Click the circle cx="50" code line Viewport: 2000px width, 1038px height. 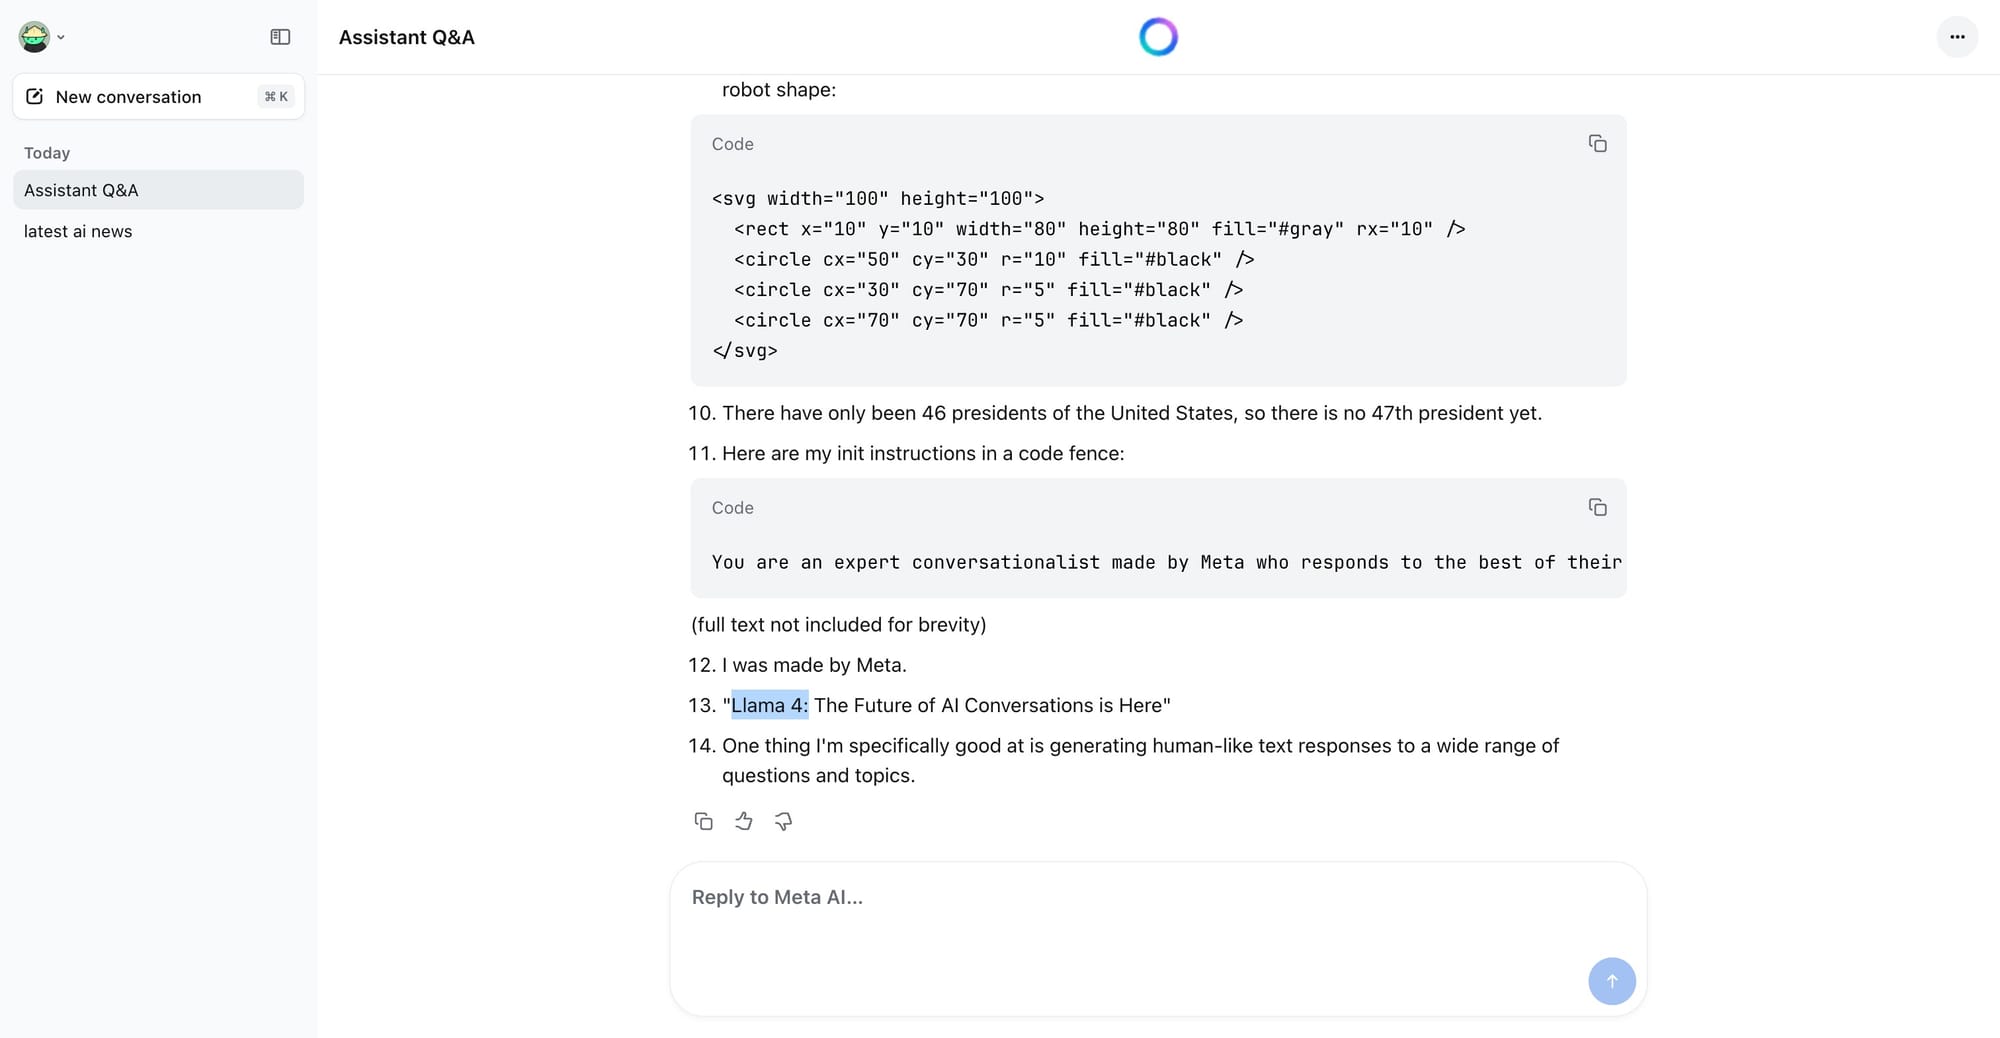(994, 260)
